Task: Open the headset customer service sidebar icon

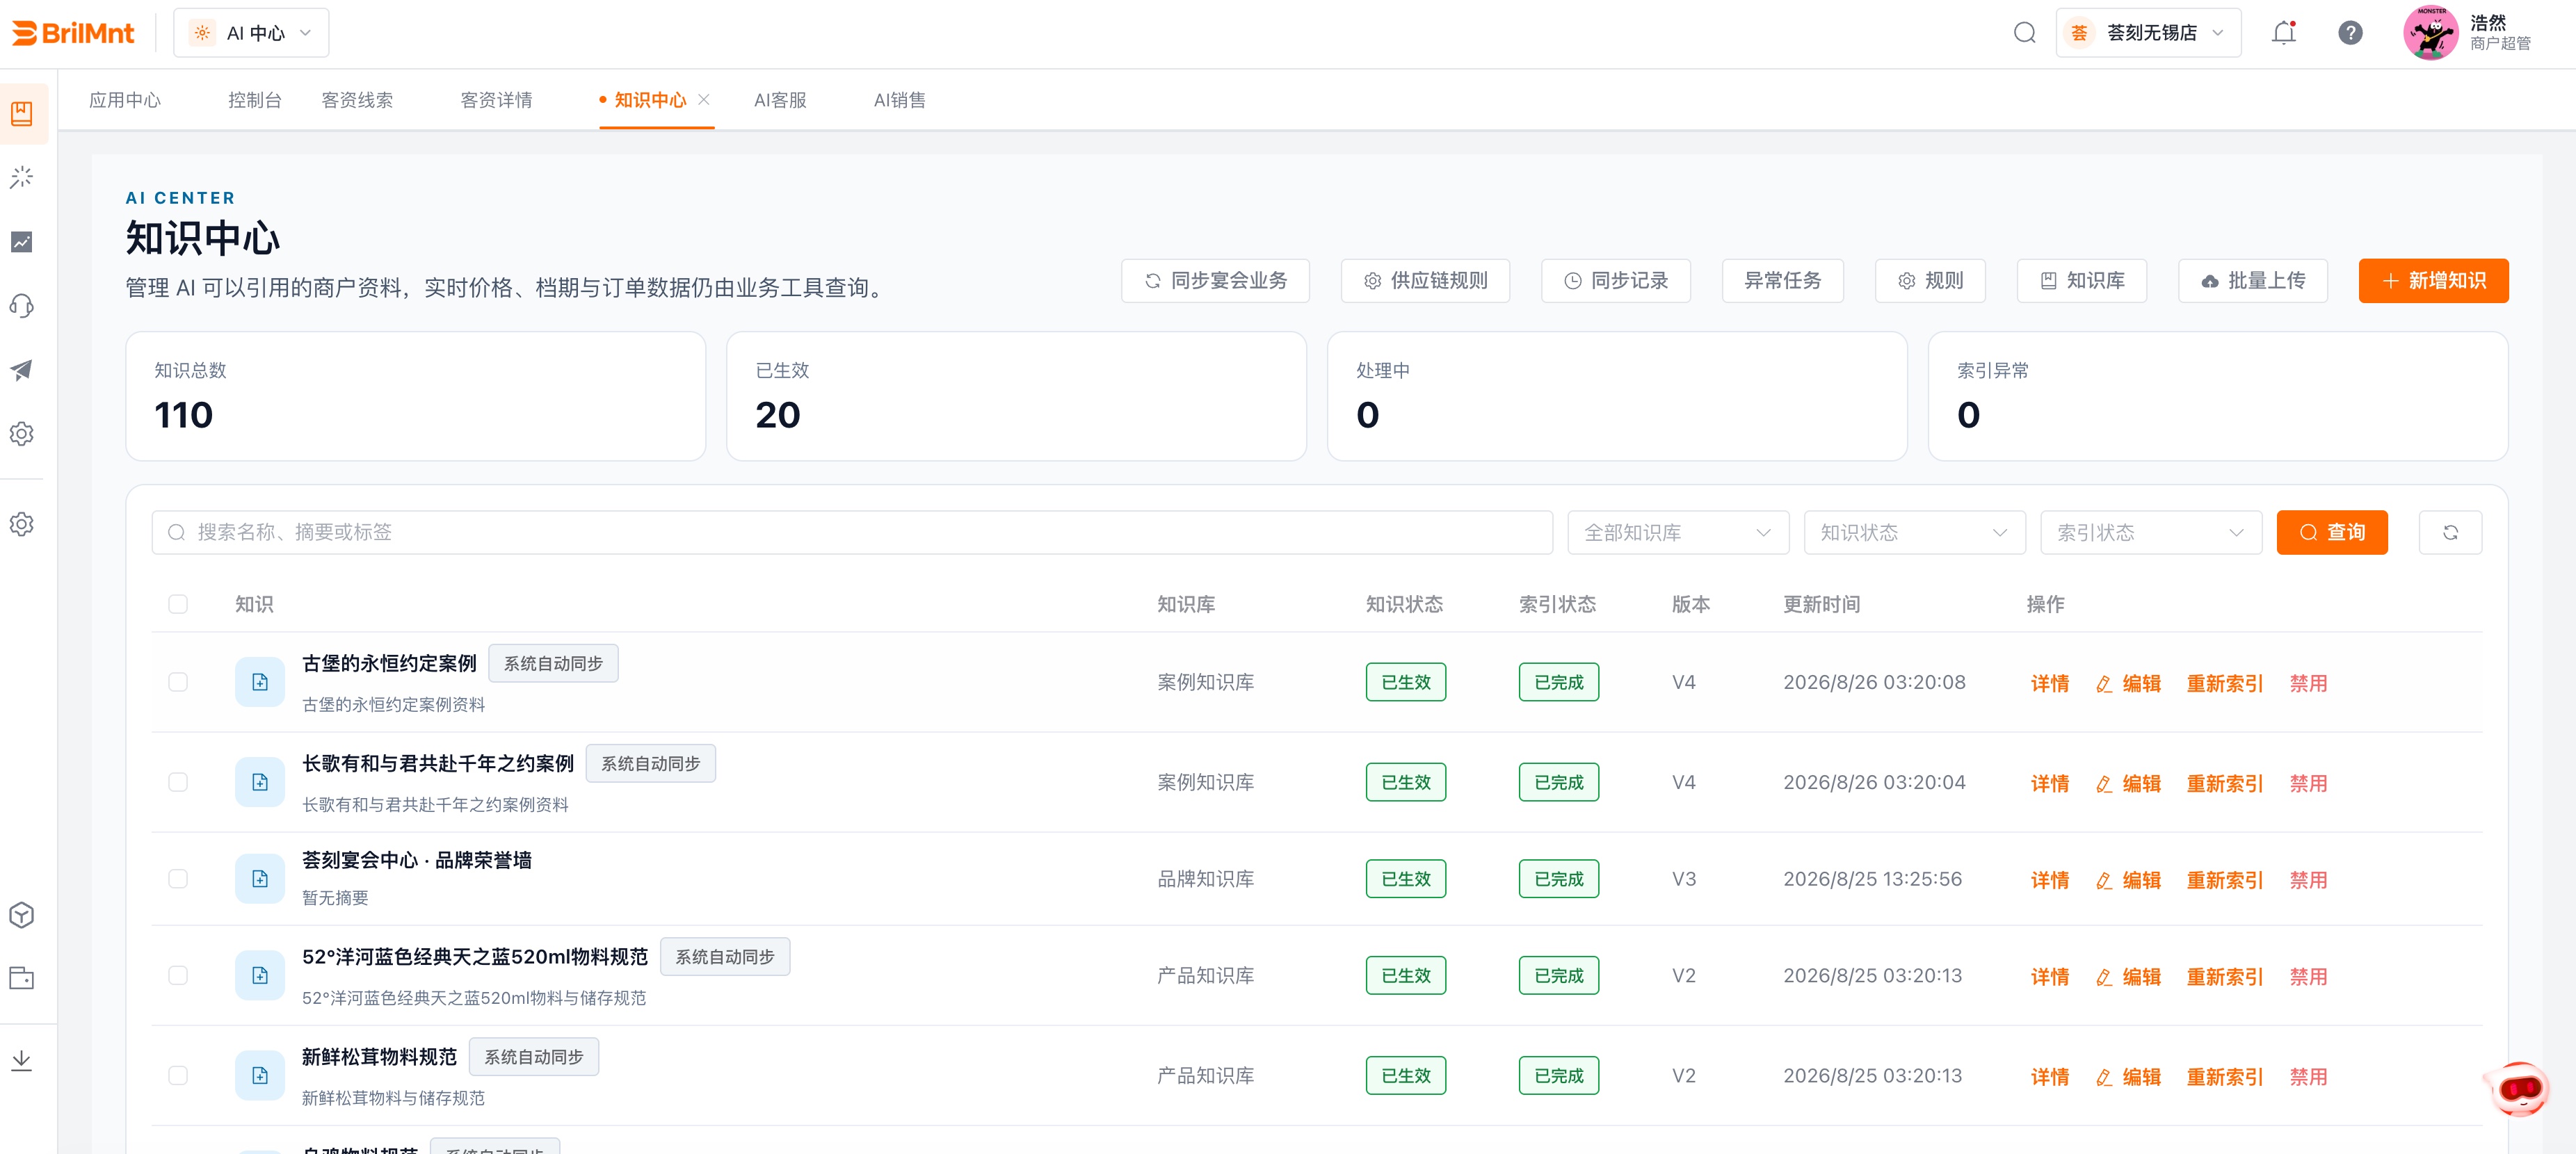Action: click(x=22, y=306)
